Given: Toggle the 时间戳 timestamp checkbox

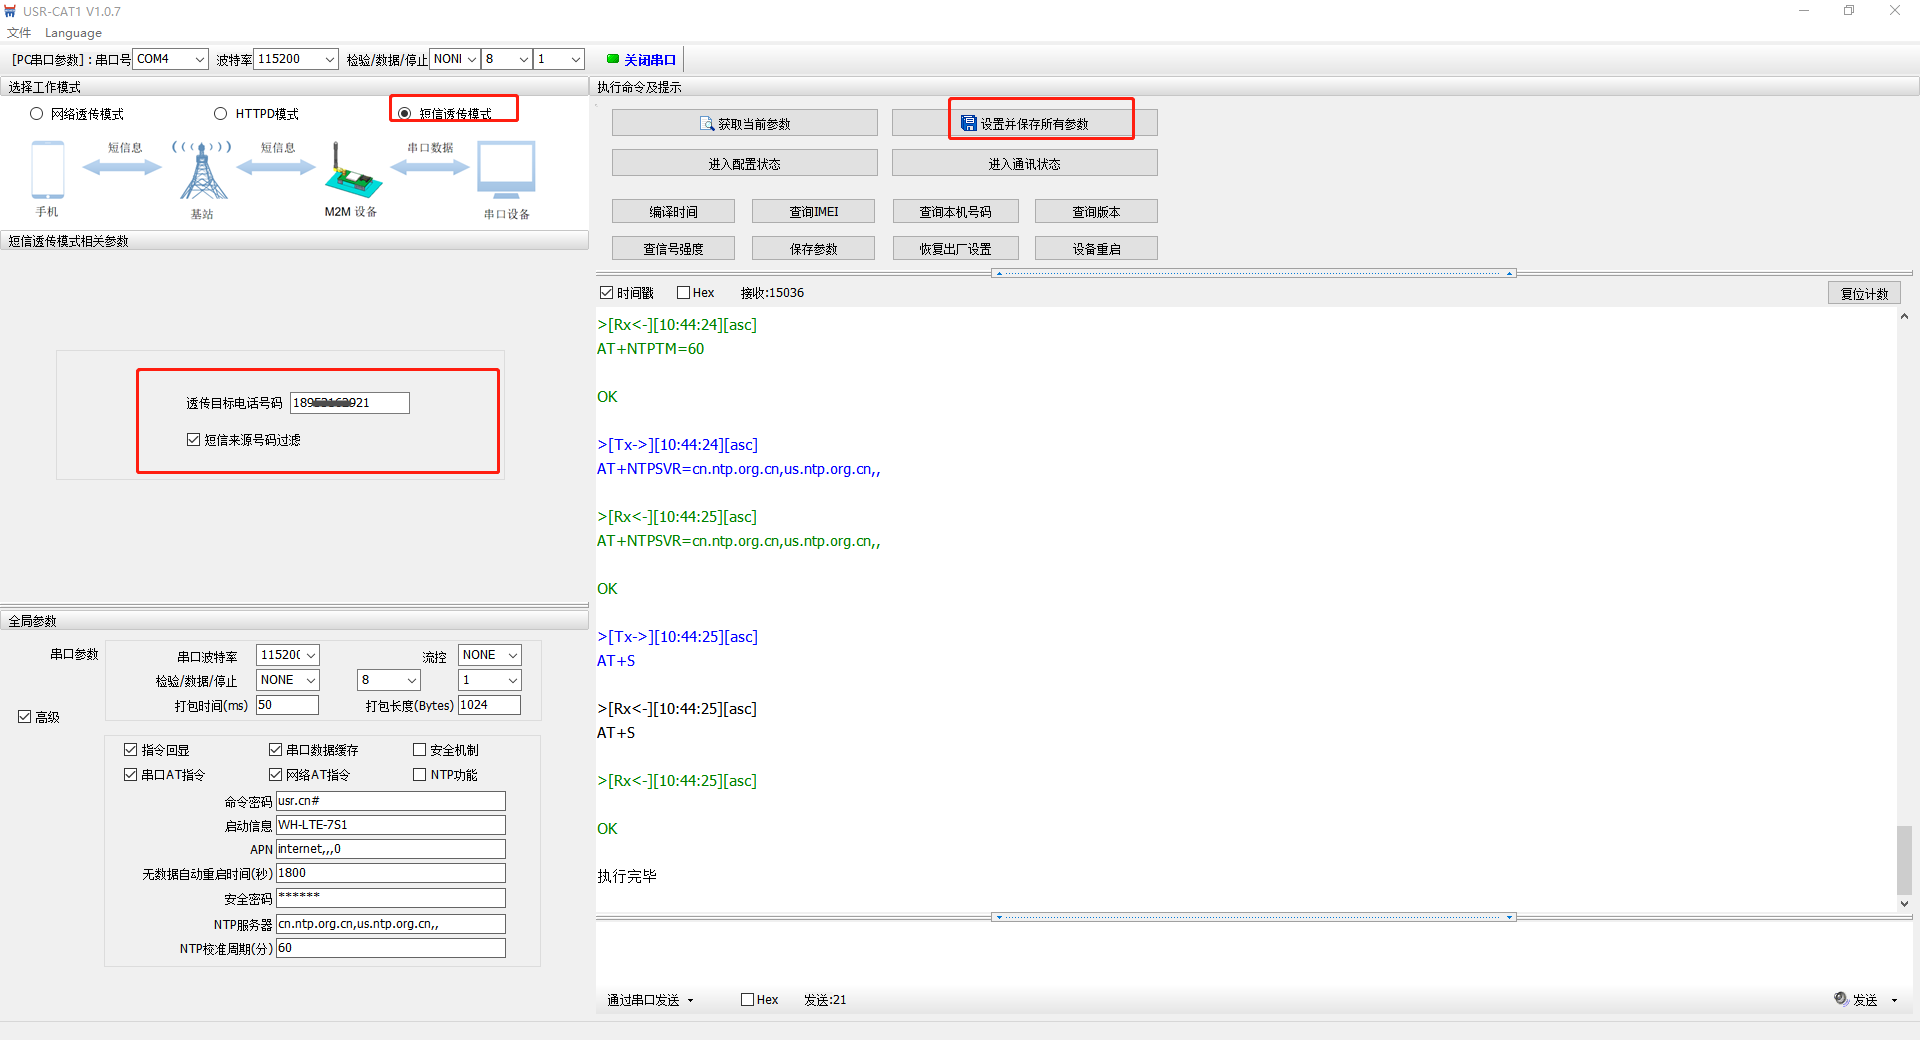Looking at the screenshot, I should [606, 293].
